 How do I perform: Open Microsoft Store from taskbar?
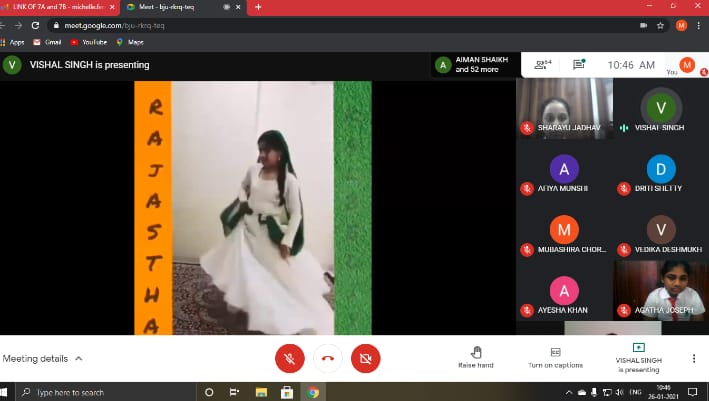pyautogui.click(x=287, y=392)
